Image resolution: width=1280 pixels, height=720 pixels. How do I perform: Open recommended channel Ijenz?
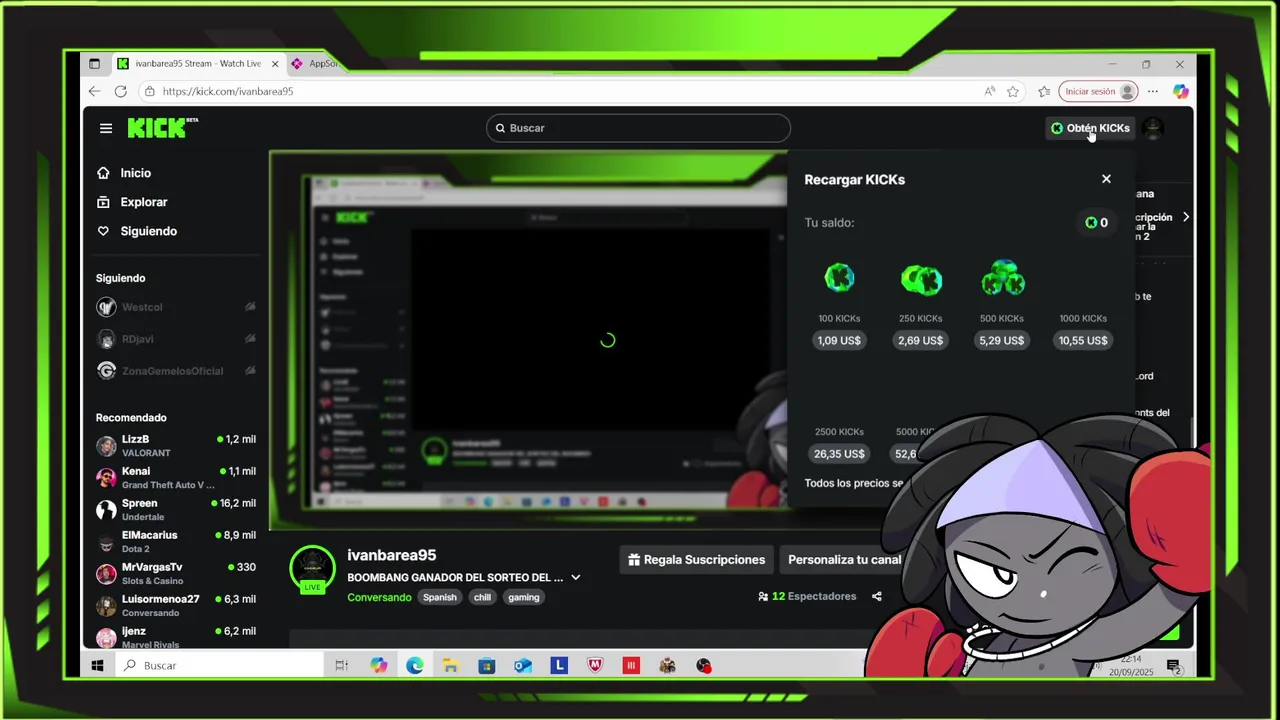tap(176, 637)
